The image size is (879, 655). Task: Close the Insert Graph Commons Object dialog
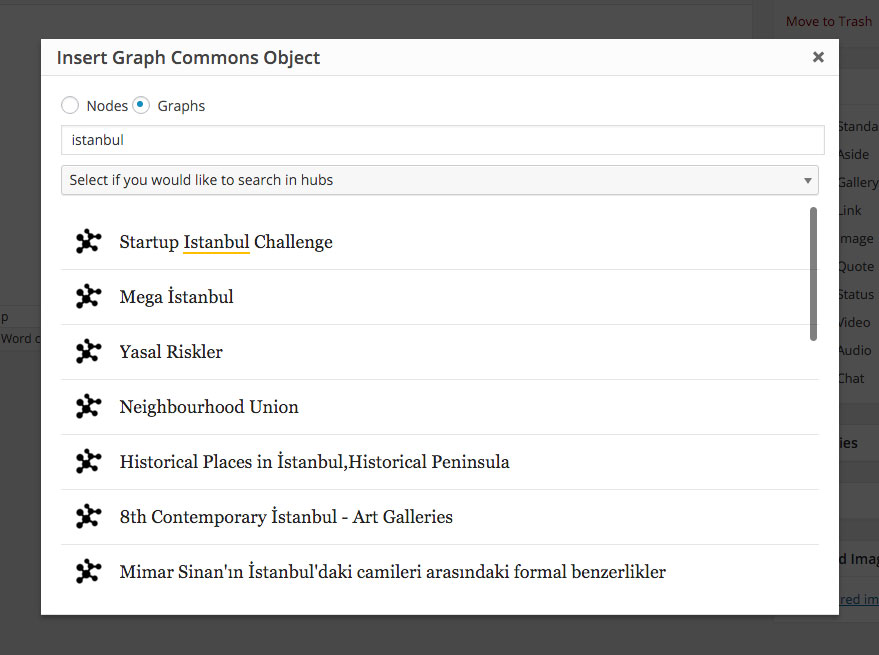click(x=818, y=57)
